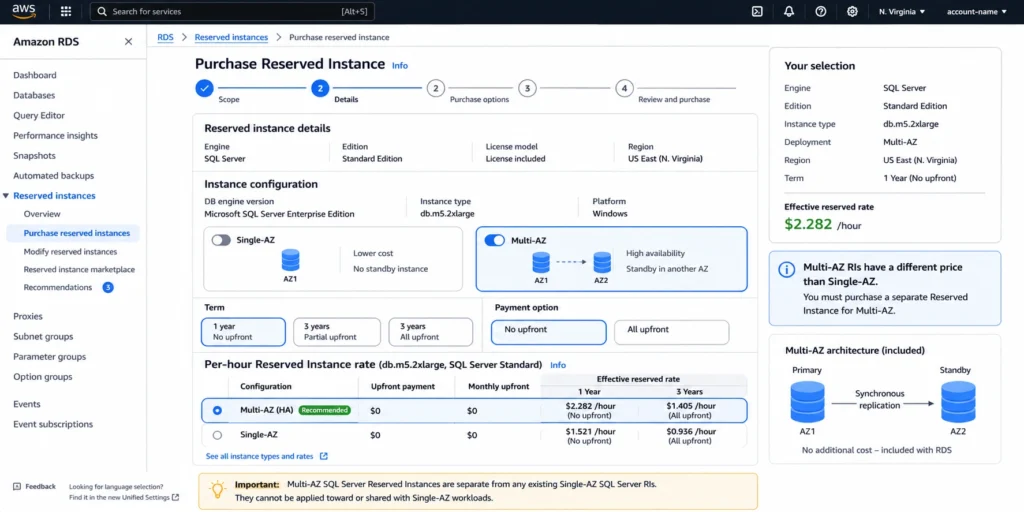Click Info link beside Per-hour rate heading
Viewport: 1024px width, 512px height.
point(558,364)
